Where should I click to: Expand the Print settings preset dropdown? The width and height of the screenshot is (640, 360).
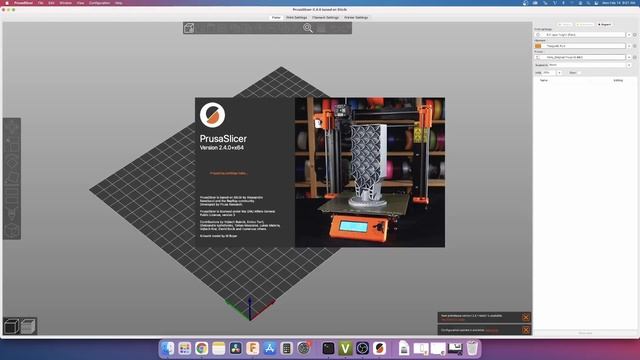click(x=629, y=35)
